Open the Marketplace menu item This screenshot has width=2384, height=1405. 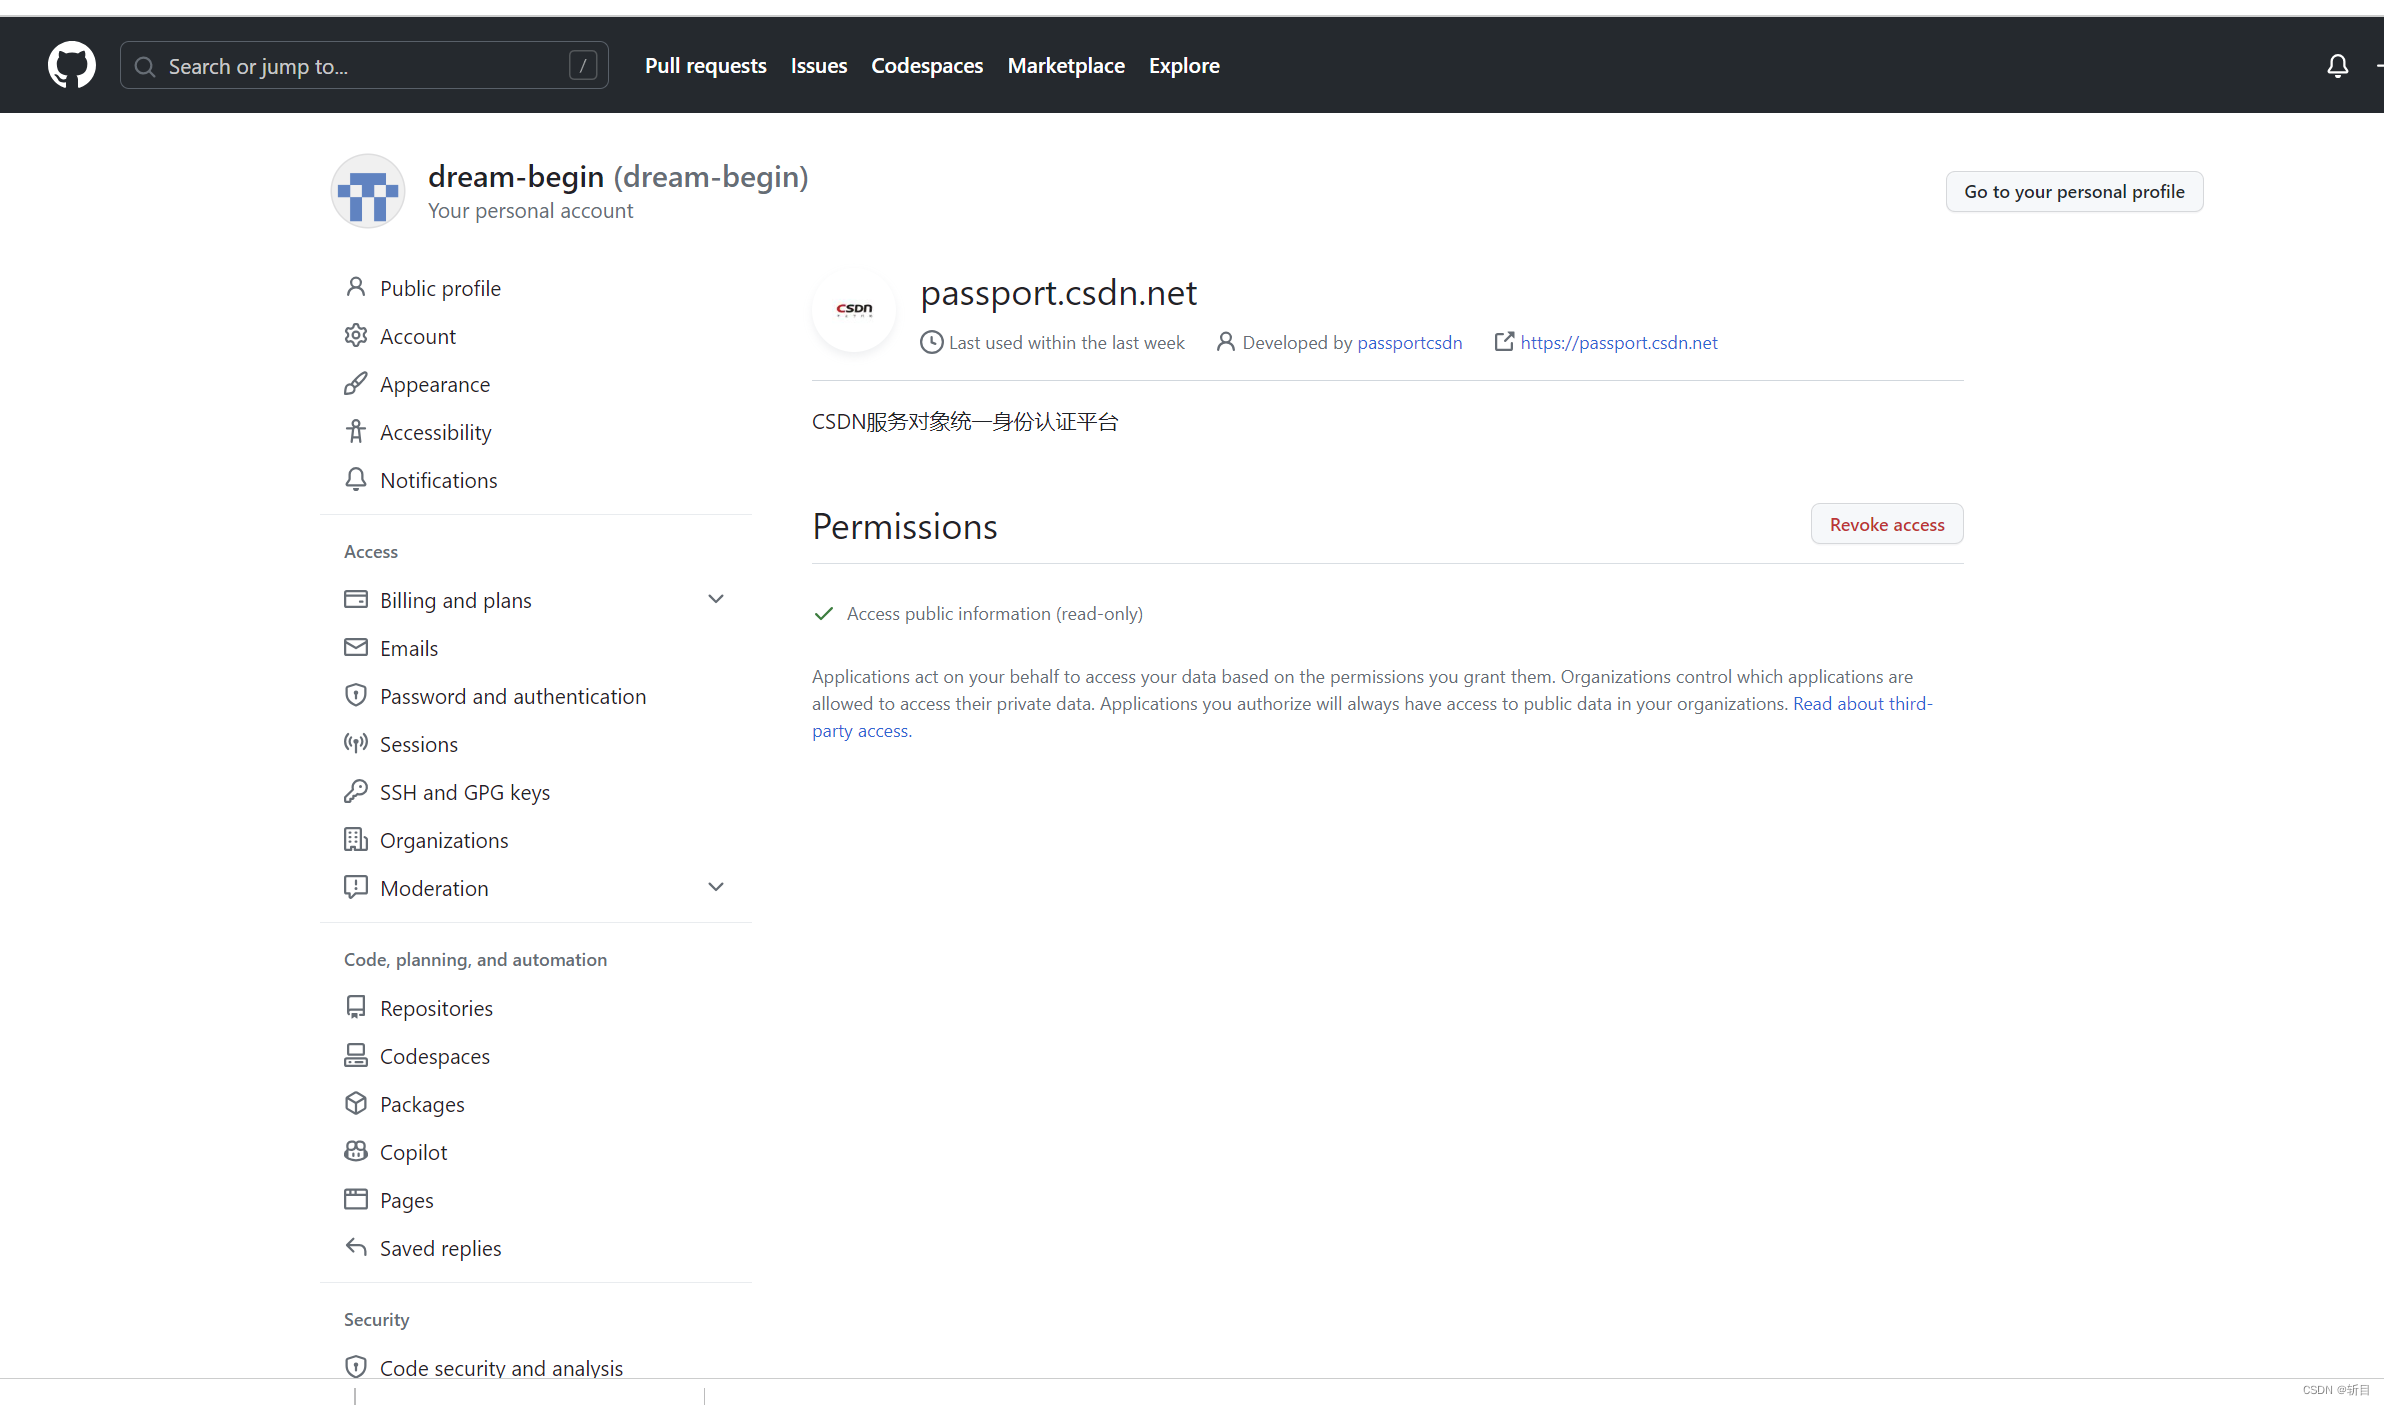point(1065,65)
